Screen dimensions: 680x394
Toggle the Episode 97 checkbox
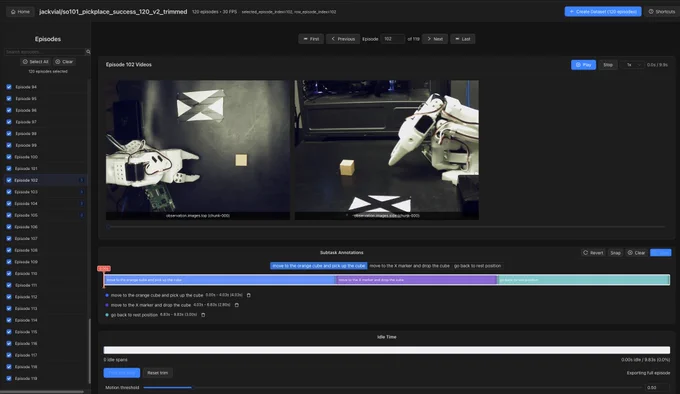pos(9,122)
